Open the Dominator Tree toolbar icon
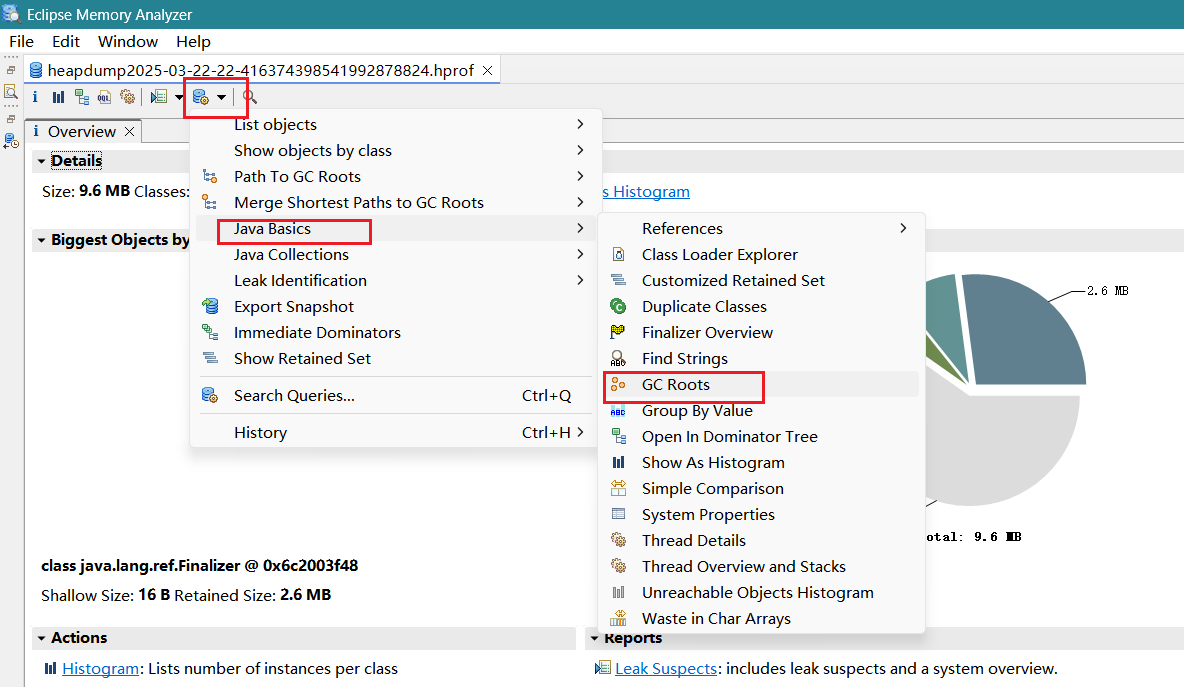1184x687 pixels. (82, 97)
